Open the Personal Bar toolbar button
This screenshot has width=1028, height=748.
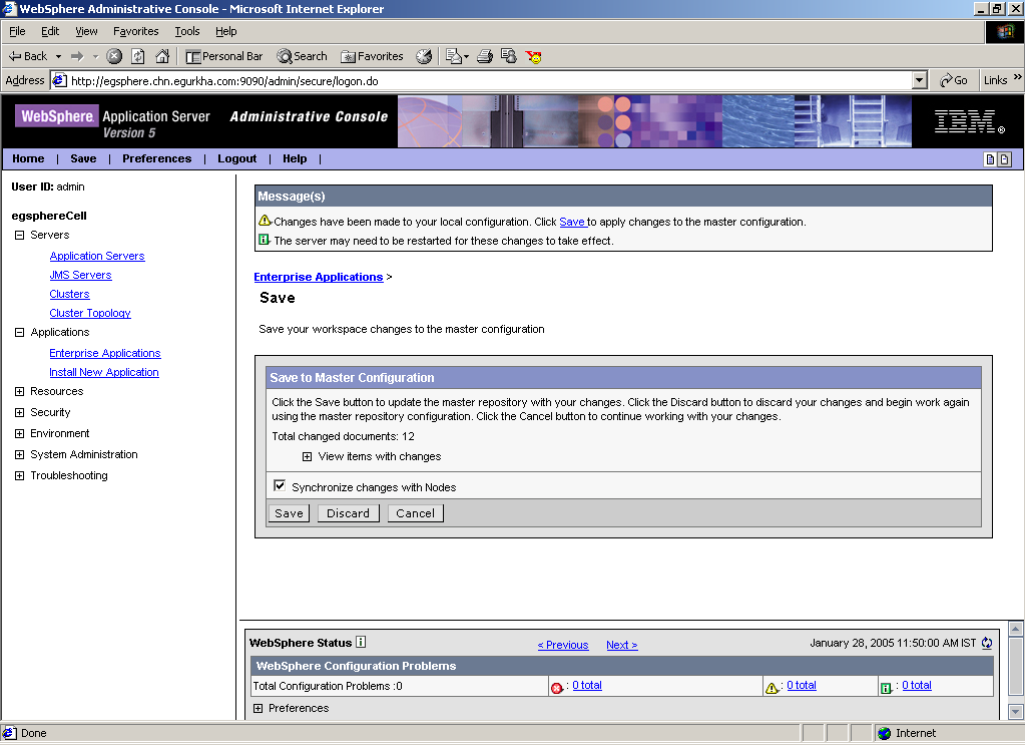pos(224,56)
